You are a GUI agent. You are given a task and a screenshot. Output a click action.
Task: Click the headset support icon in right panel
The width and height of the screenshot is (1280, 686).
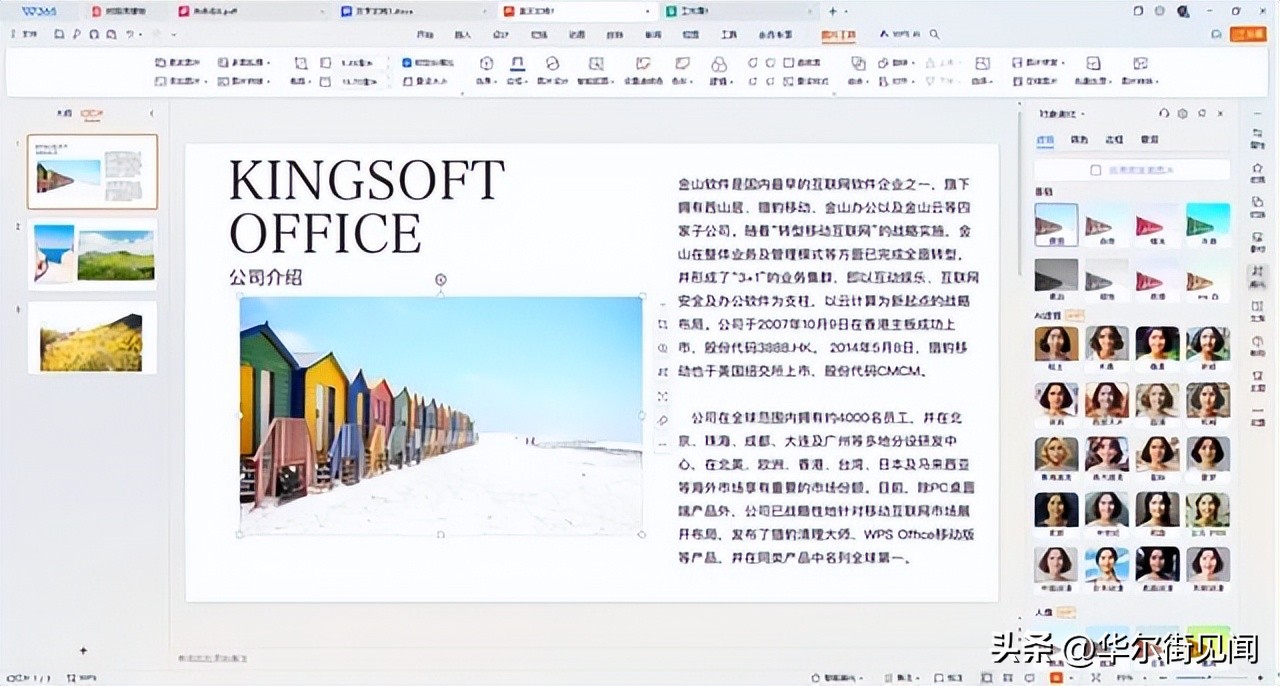coord(1164,114)
